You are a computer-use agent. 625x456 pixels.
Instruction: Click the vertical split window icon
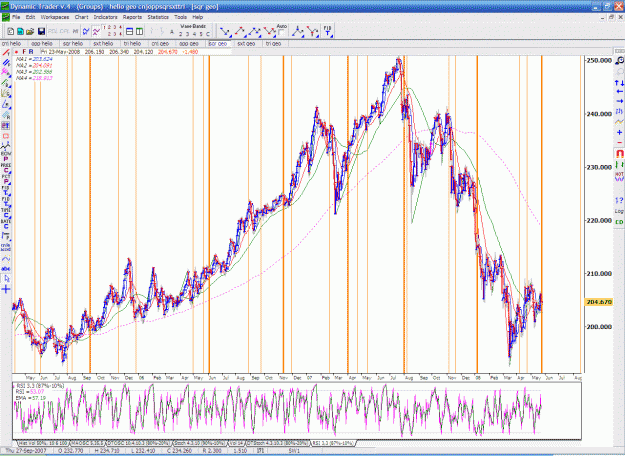click(x=140, y=31)
